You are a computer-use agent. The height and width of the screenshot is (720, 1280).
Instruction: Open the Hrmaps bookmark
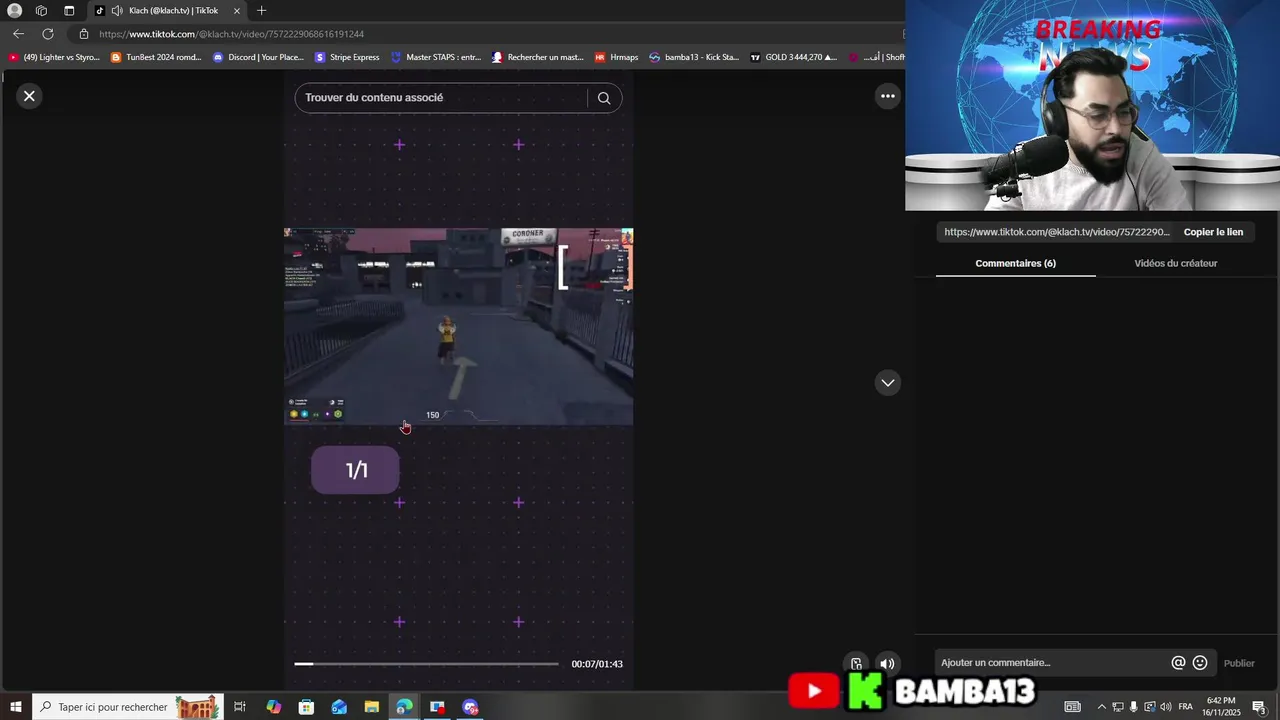[x=616, y=57]
